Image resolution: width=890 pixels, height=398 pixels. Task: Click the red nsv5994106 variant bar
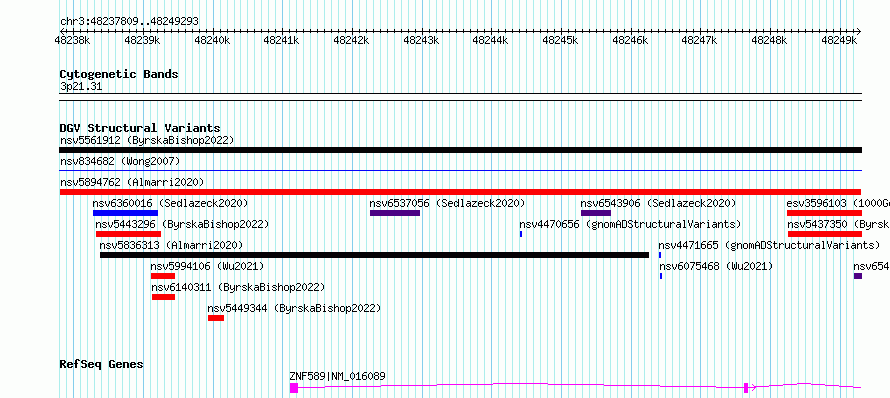[163, 276]
